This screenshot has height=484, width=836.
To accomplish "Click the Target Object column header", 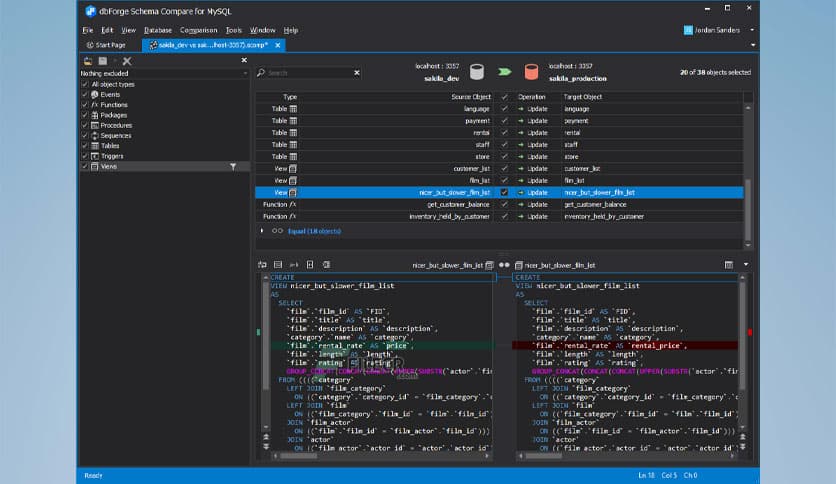I will pyautogui.click(x=583, y=97).
